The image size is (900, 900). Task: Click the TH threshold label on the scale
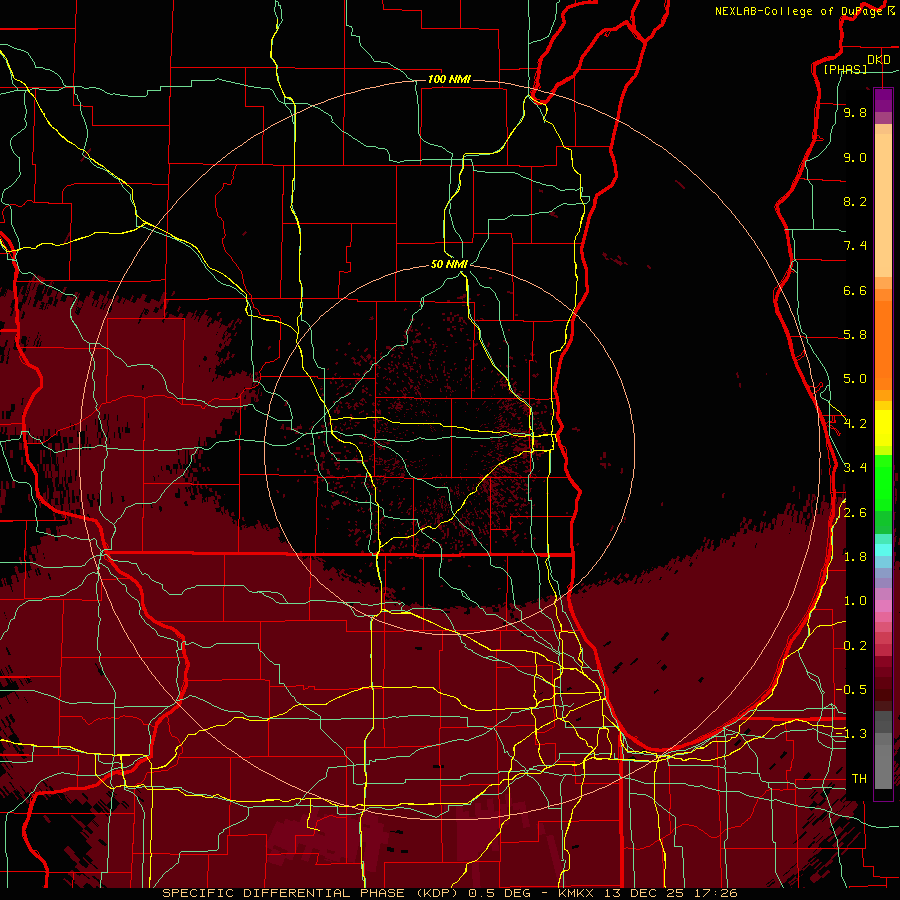[859, 778]
